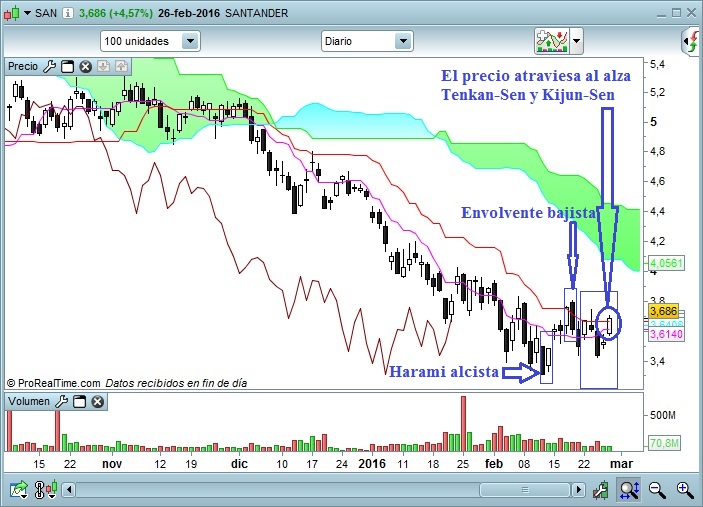The height and width of the screenshot is (507, 703).
Task: Close the Precio panel
Action: (85, 66)
